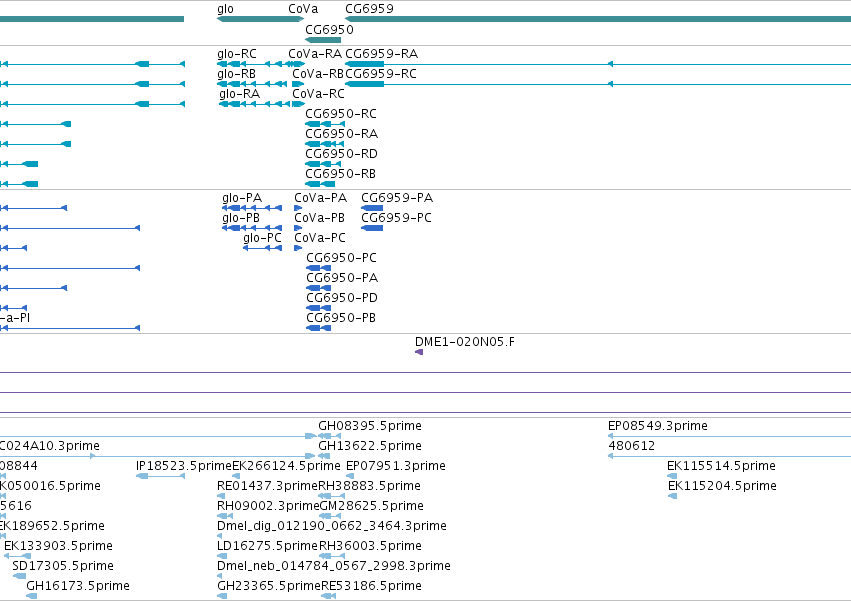
Task: Select the CG6950-PA protein feature
Action: tap(319, 288)
